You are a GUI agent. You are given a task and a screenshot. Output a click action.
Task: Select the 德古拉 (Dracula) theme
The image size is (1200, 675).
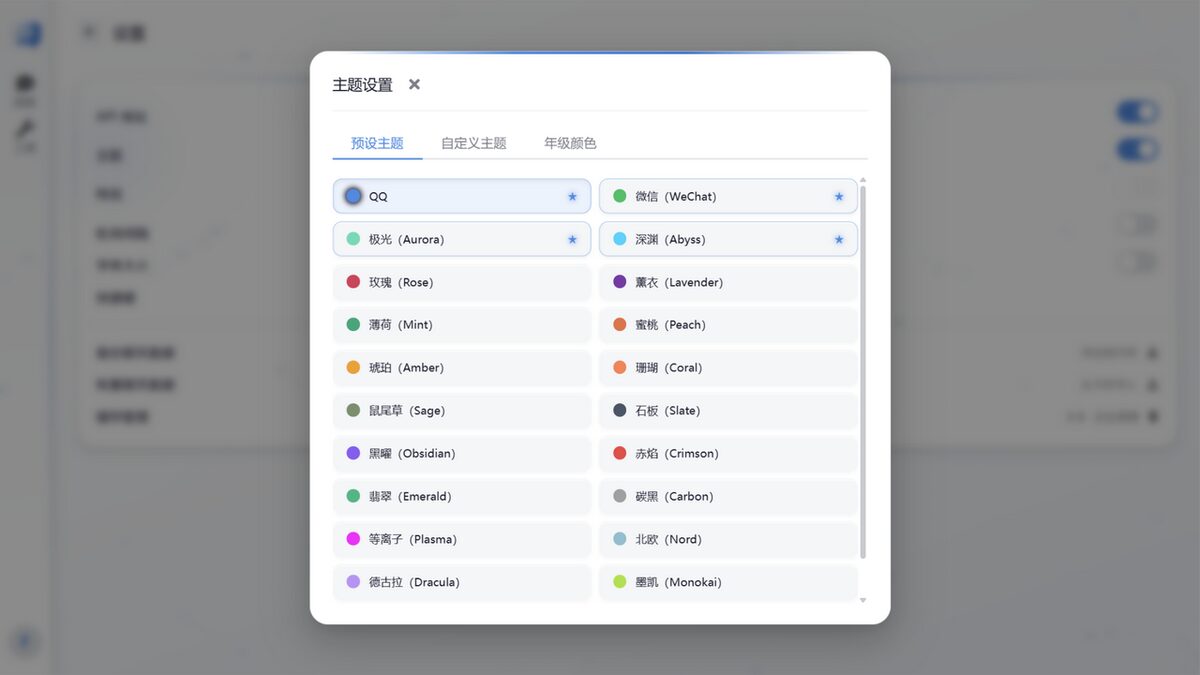click(x=462, y=583)
